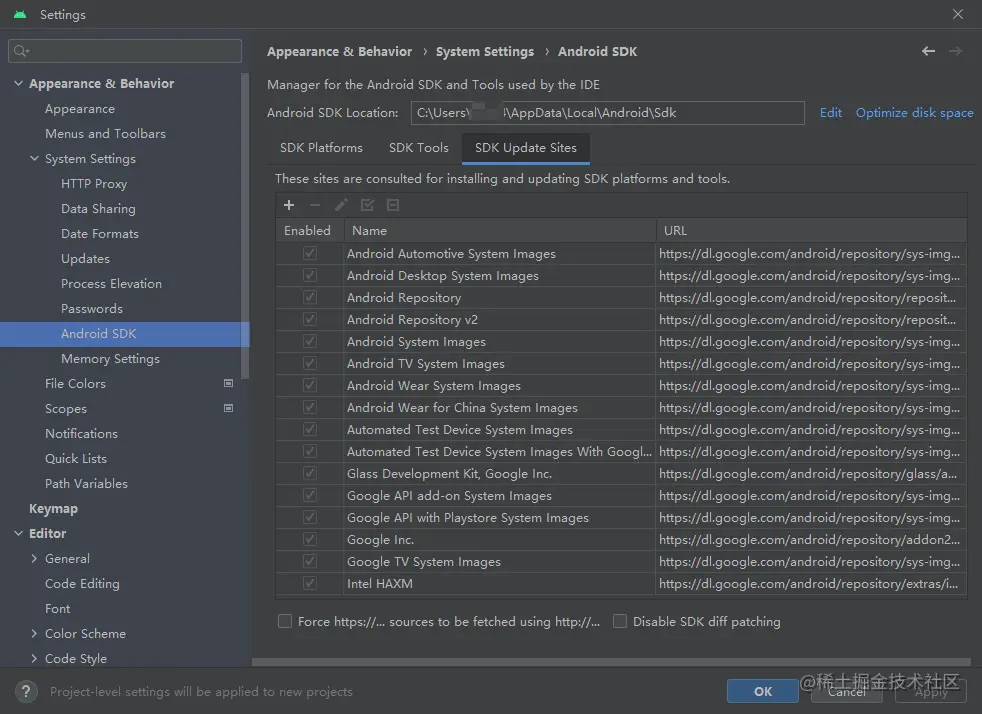Click the Deselect All sites icon
The width and height of the screenshot is (982, 714).
click(393, 205)
